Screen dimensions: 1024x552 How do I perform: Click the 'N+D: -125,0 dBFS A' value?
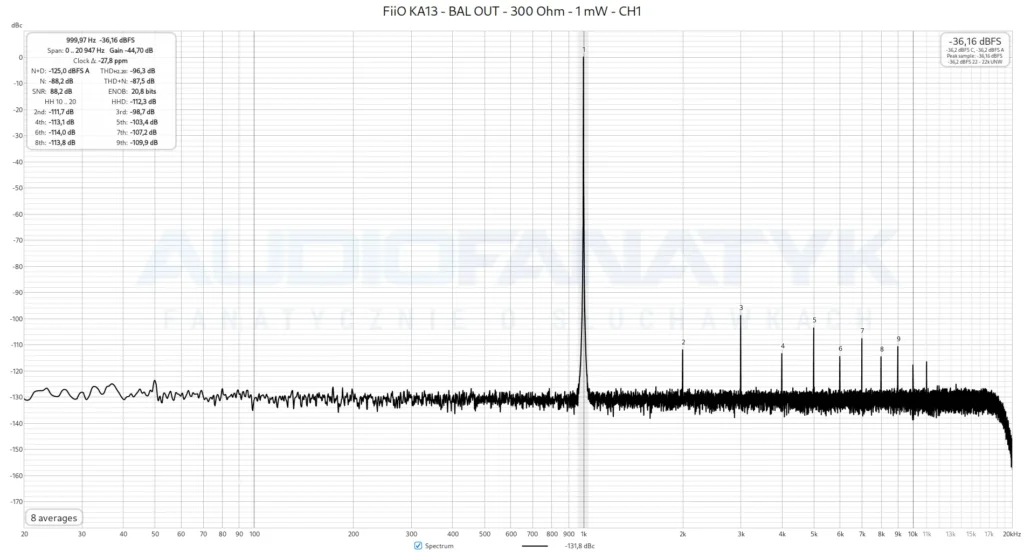click(60, 71)
